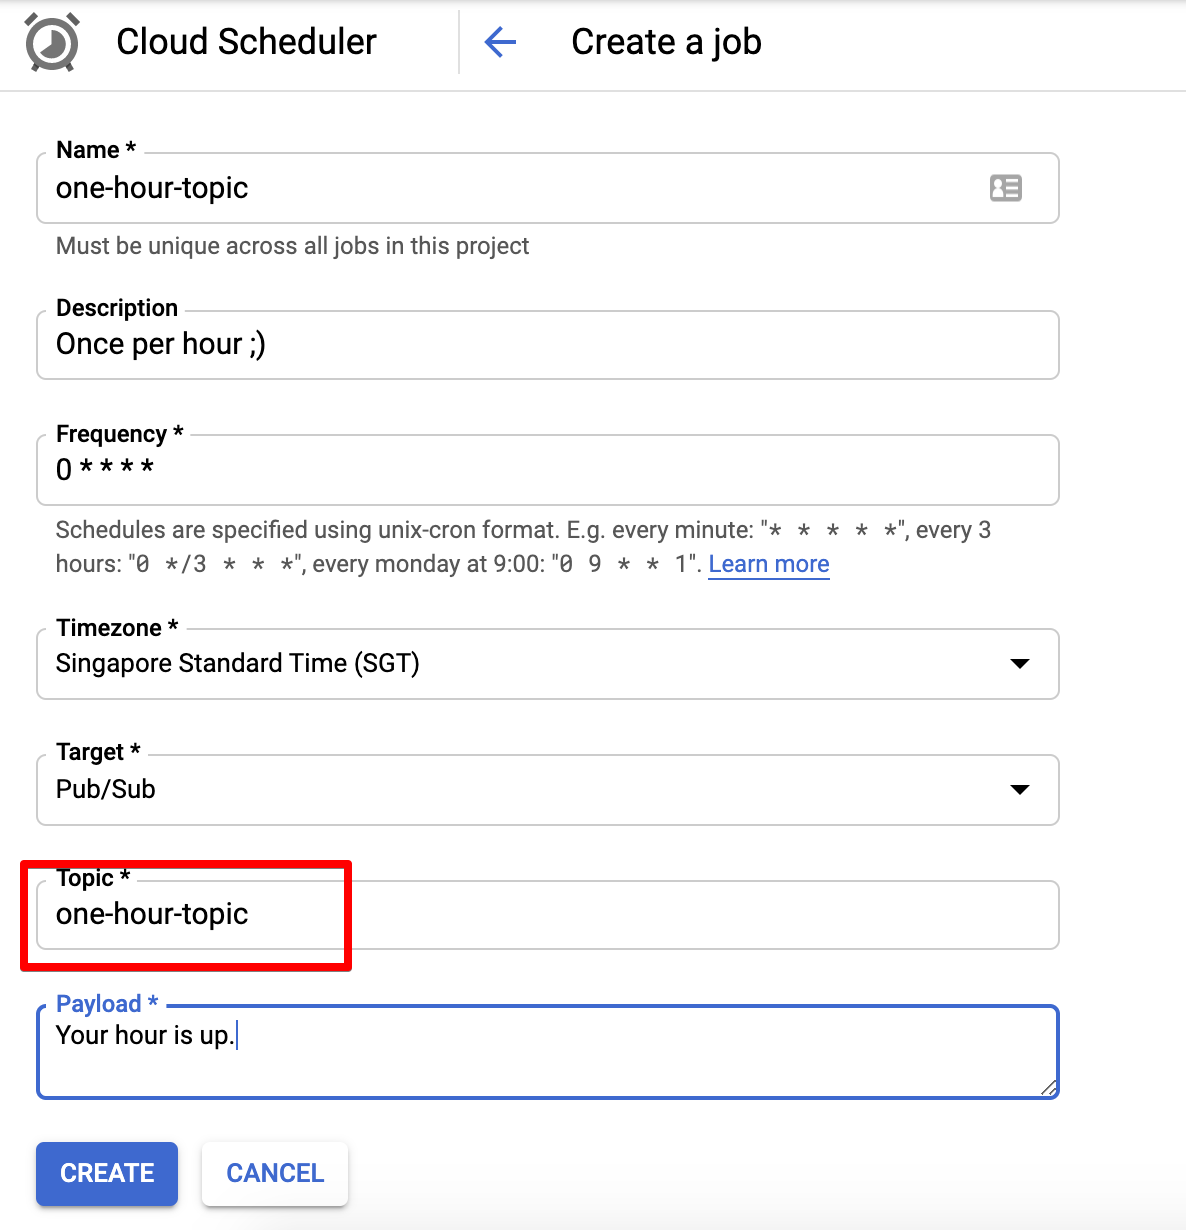Click the Timezone dropdown arrow
Viewport: 1186px width, 1230px height.
[x=1019, y=664]
